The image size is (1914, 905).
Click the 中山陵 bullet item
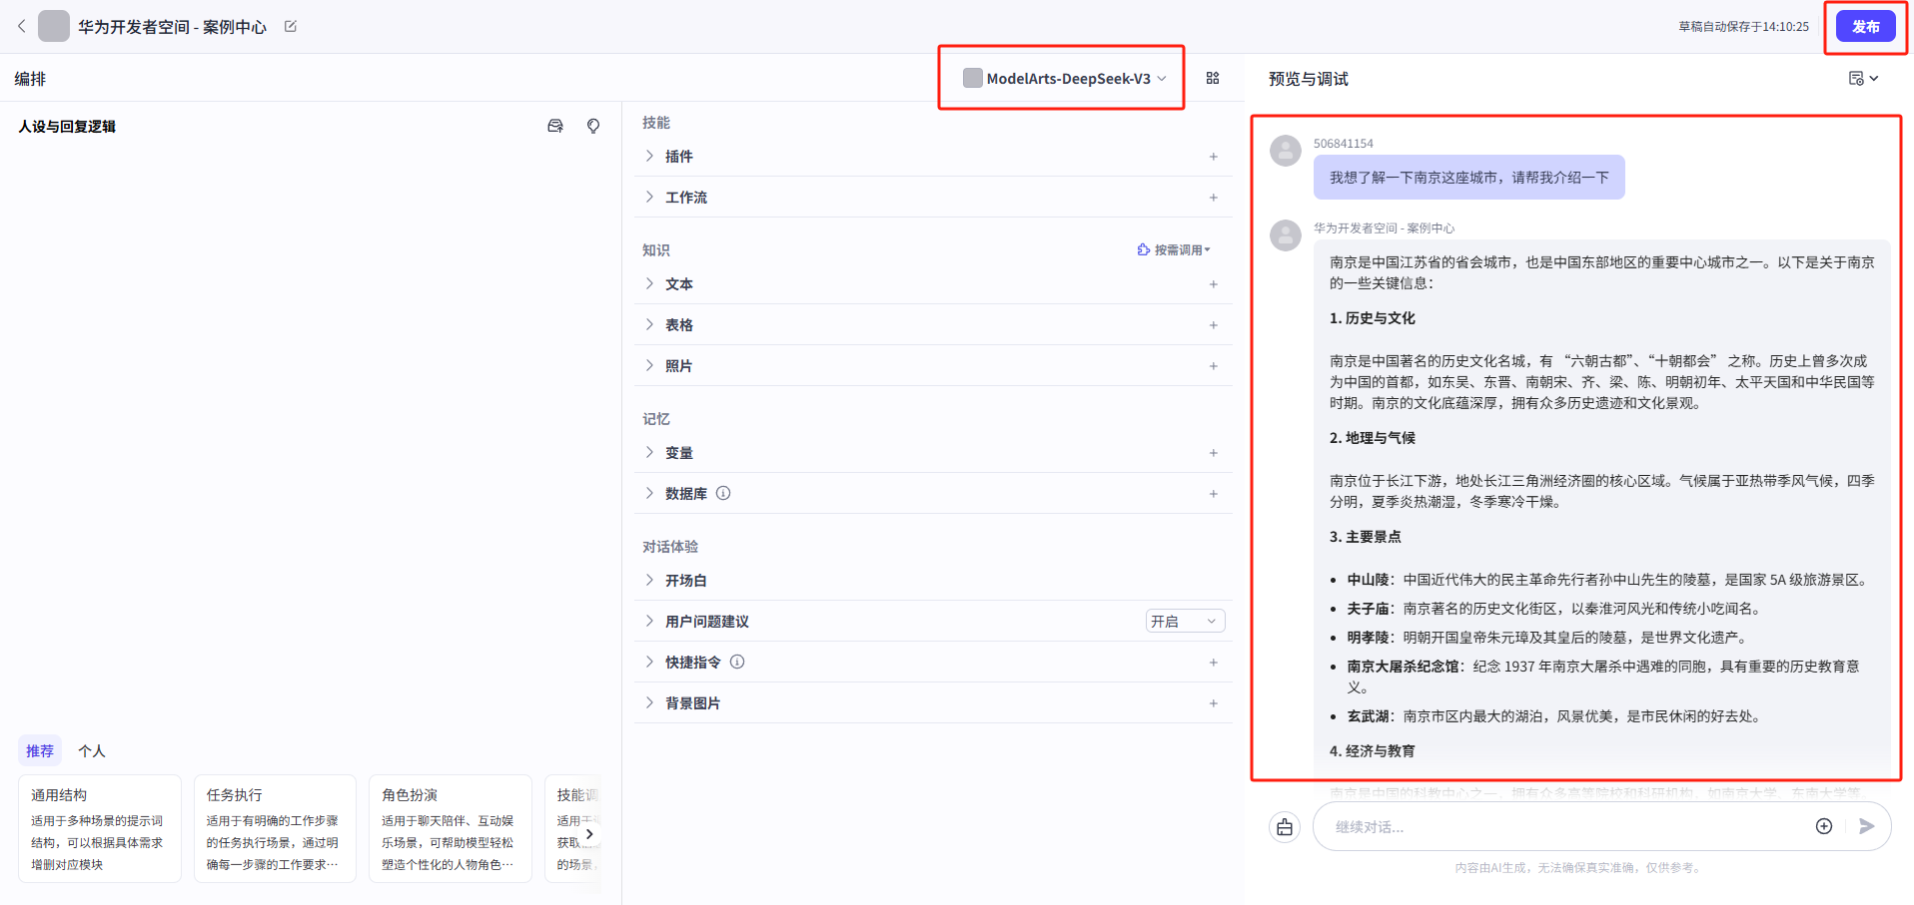click(x=1606, y=579)
